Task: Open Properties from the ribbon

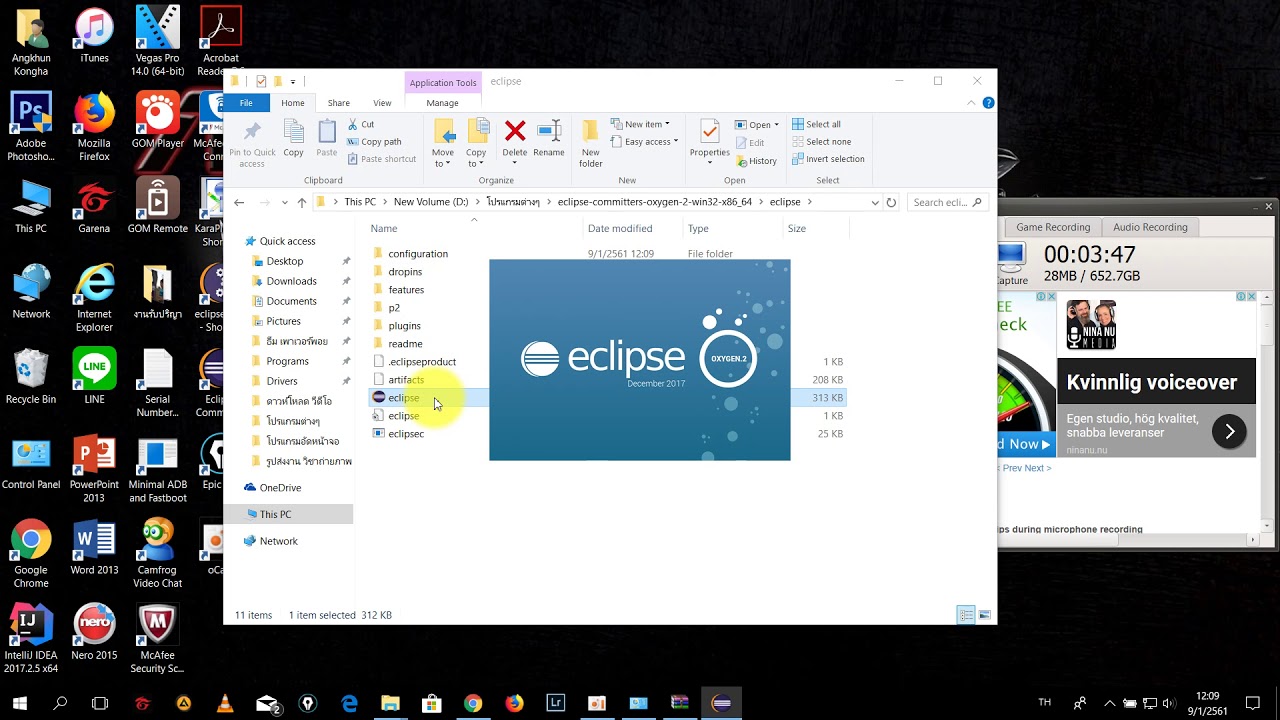Action: pos(709,142)
